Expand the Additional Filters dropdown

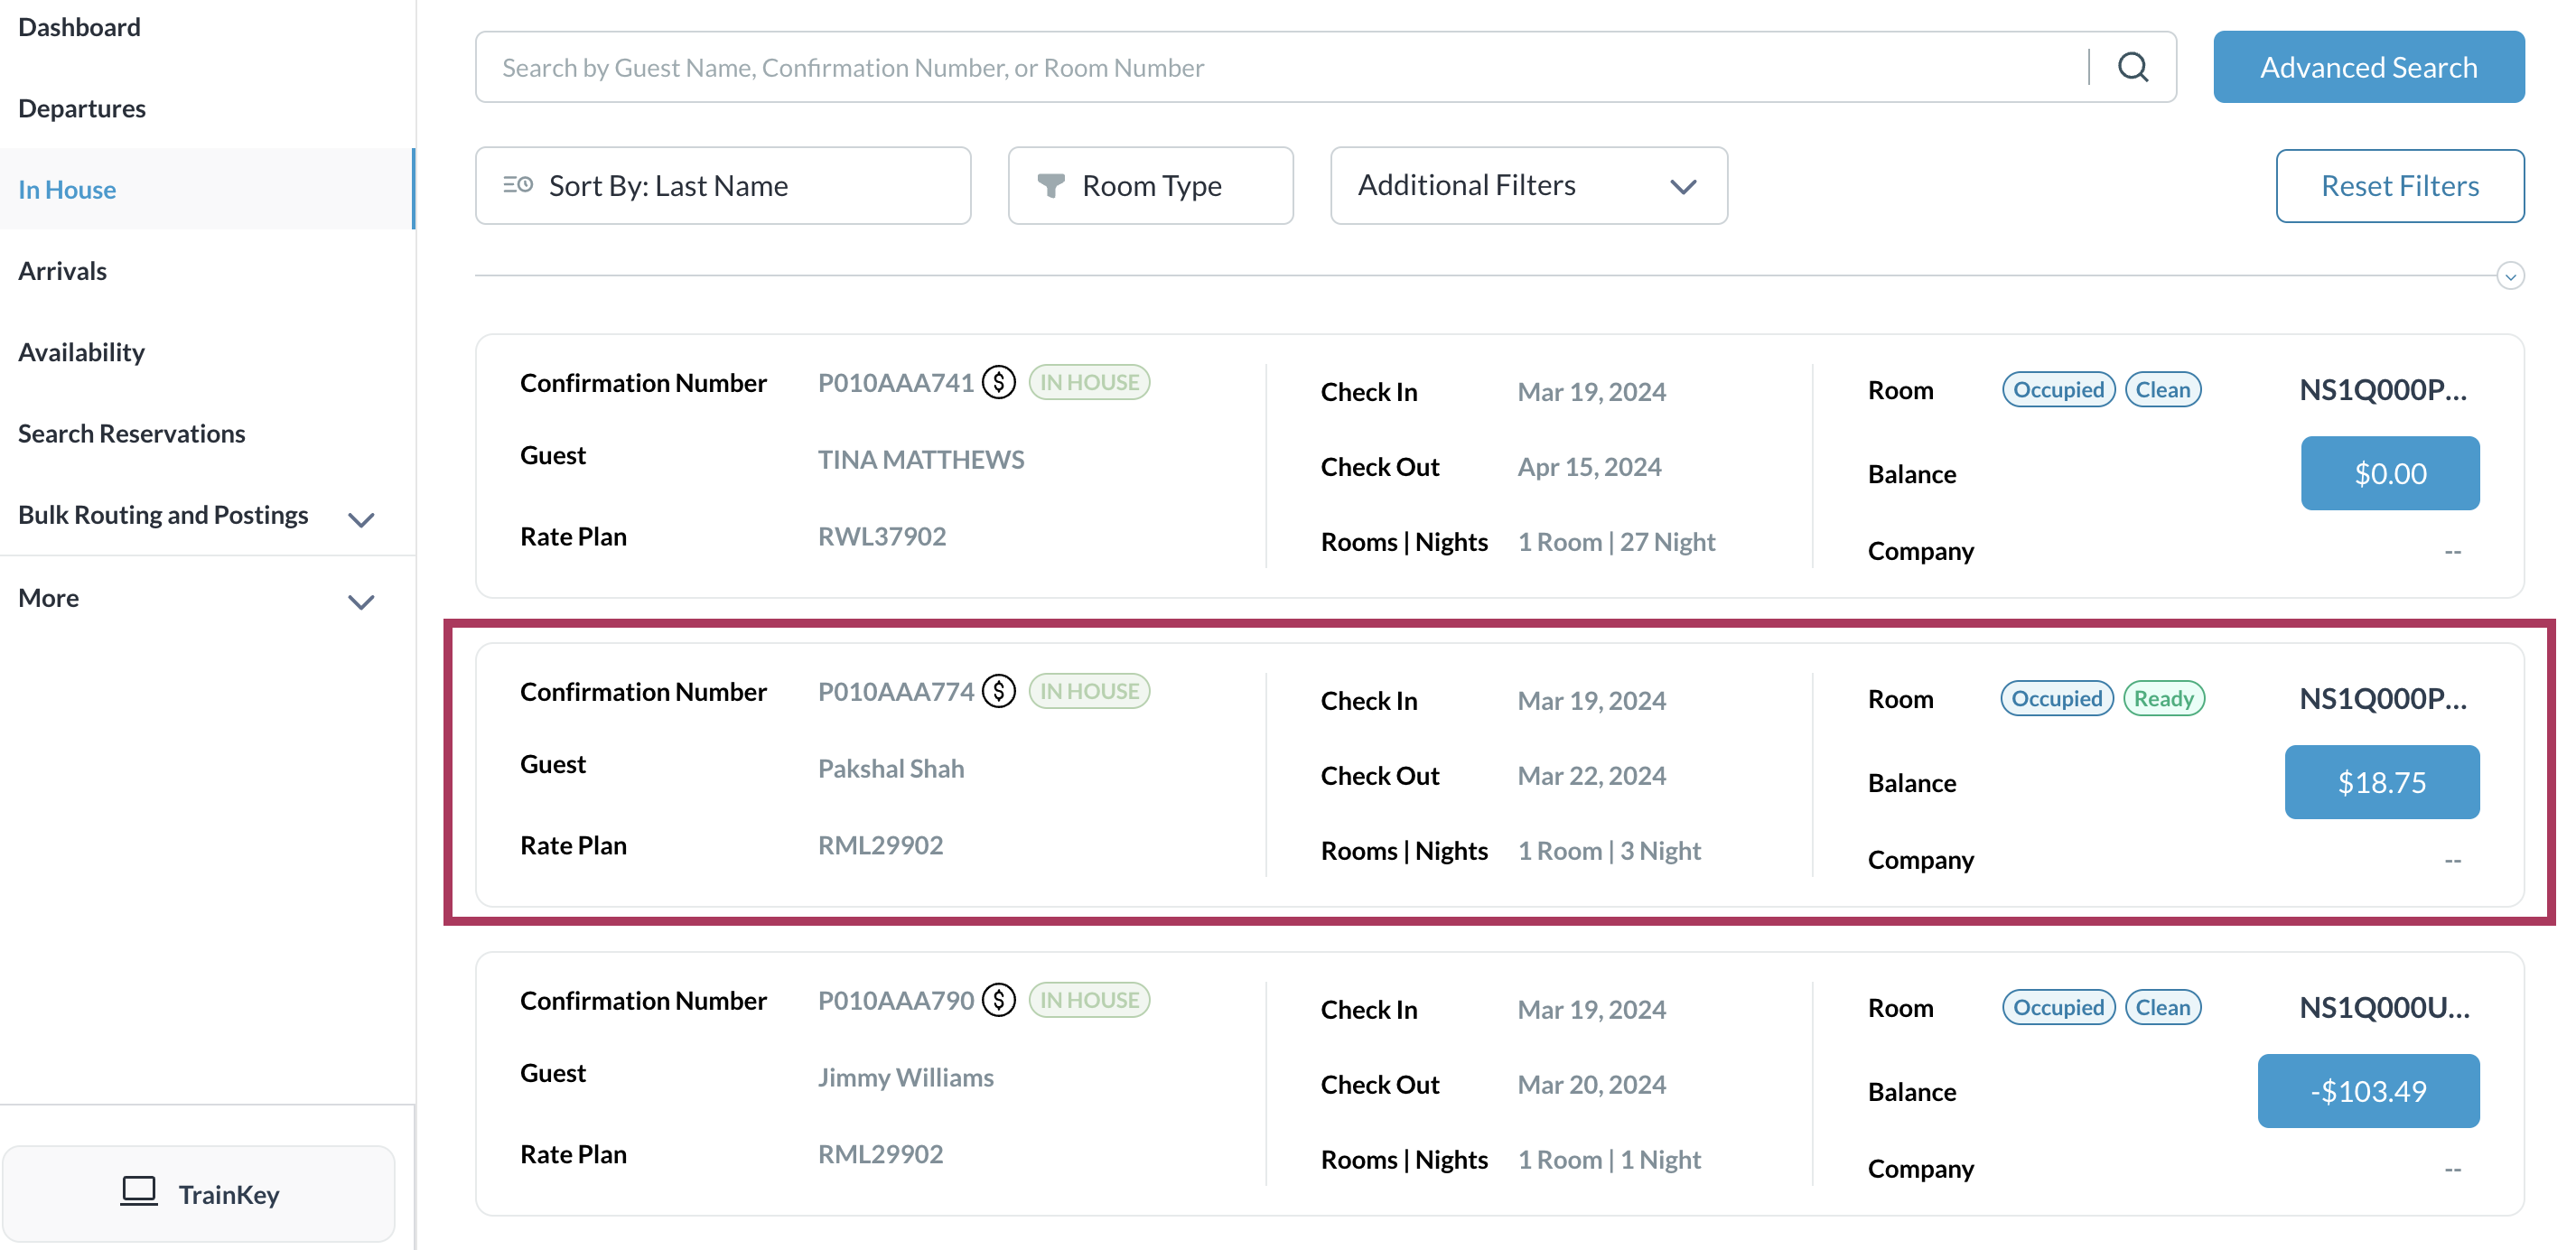pyautogui.click(x=1528, y=186)
